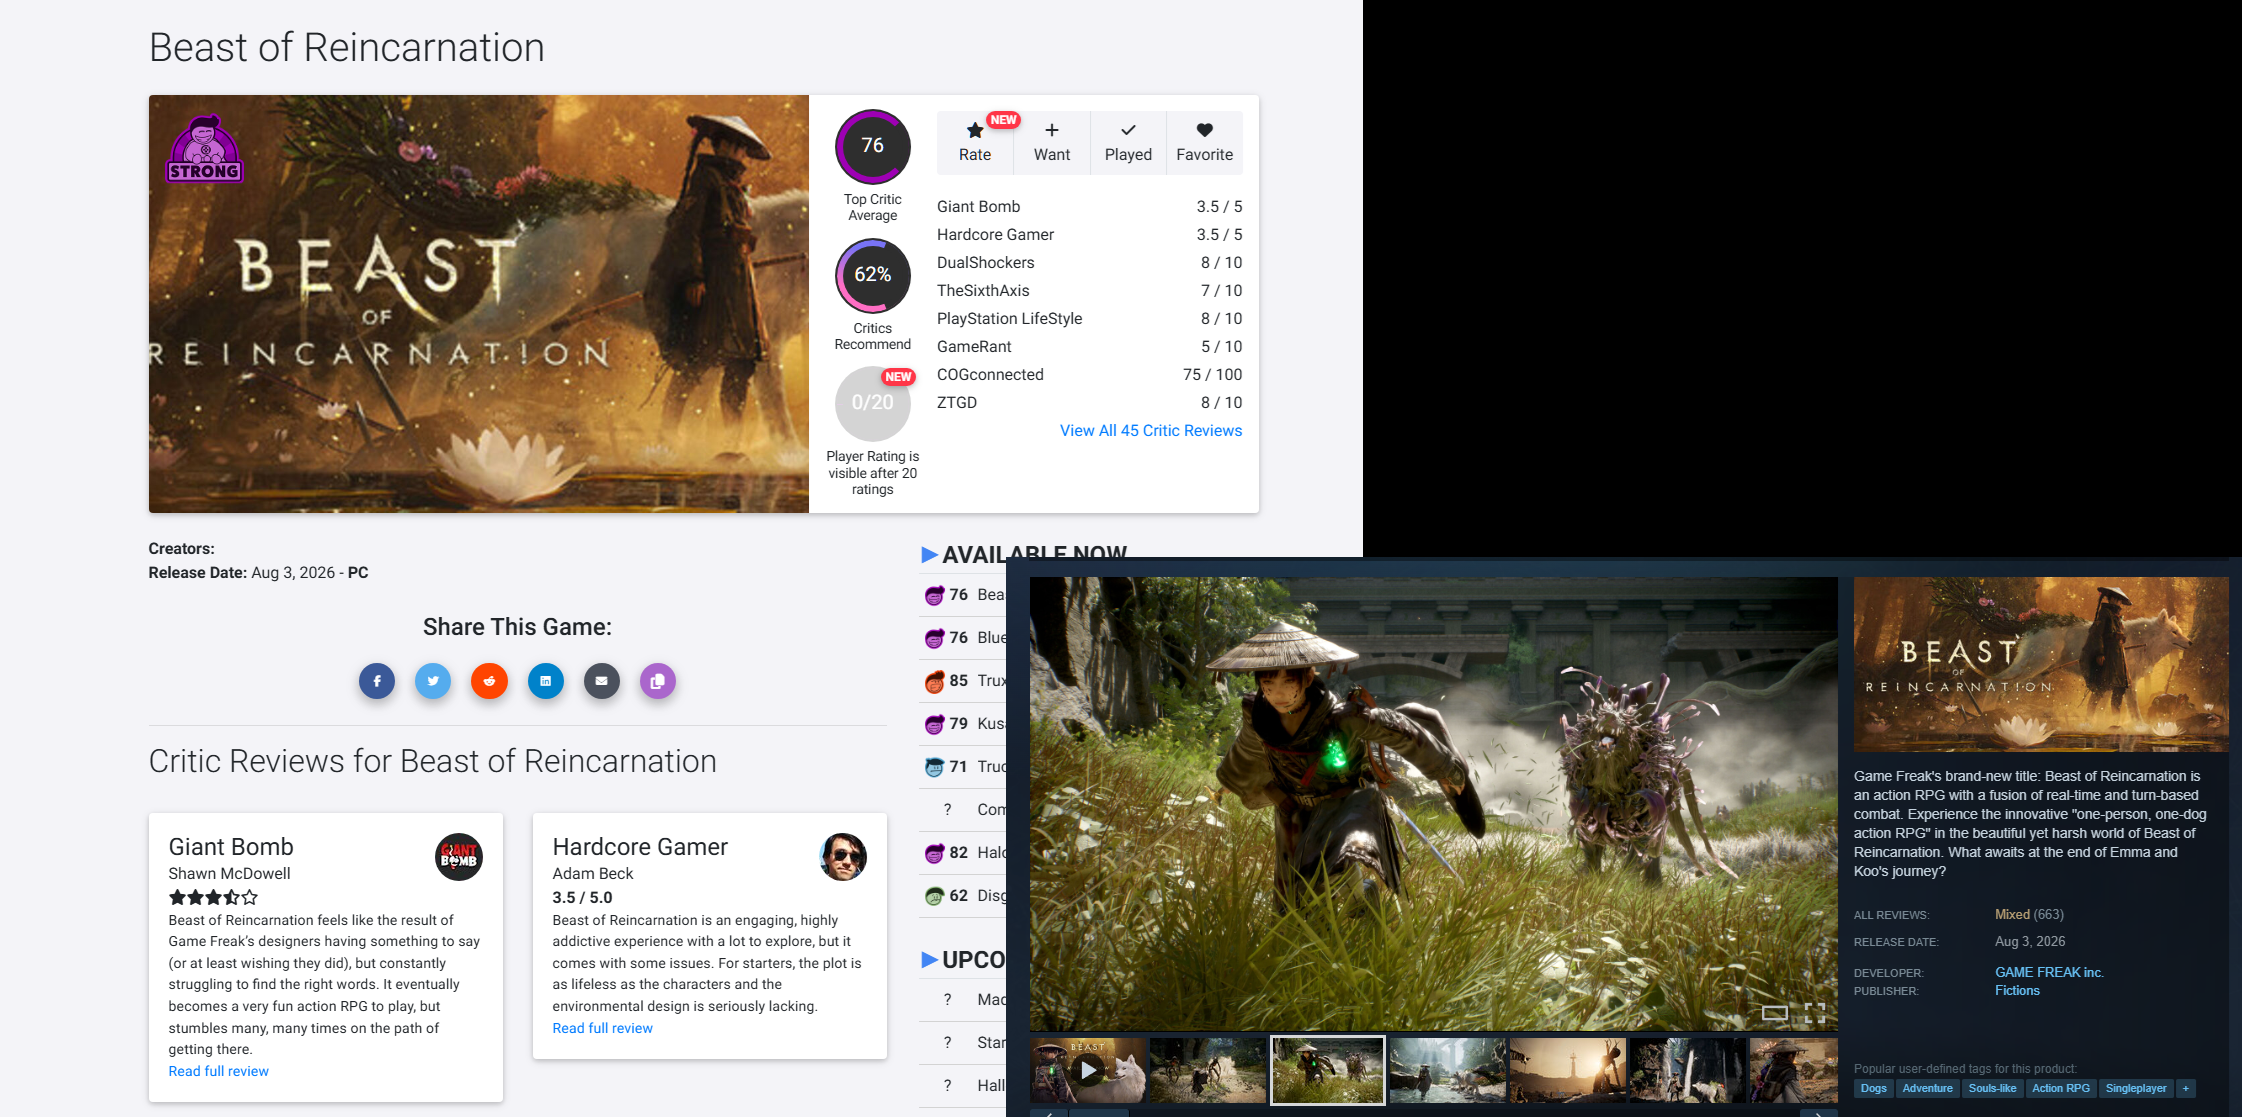Click Adam Beck's reviewer avatar

(x=843, y=857)
